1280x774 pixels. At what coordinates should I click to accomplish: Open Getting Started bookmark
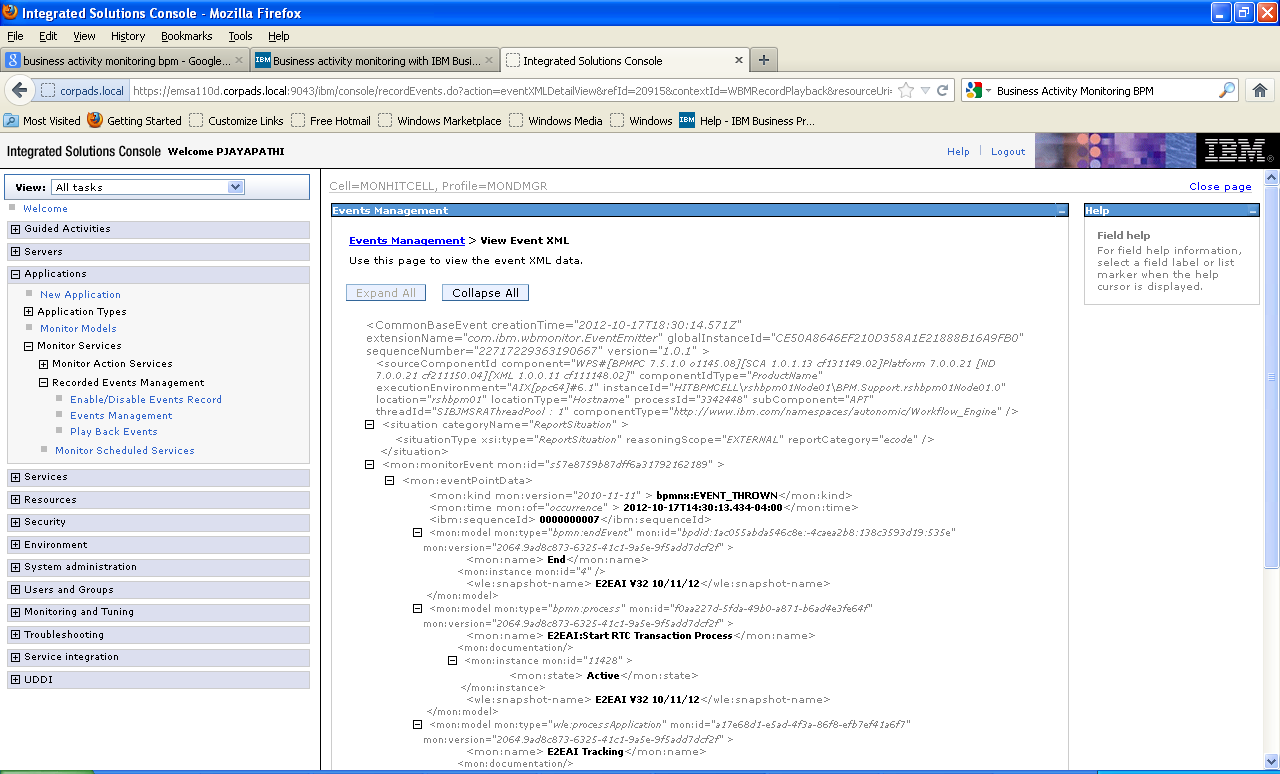(135, 120)
